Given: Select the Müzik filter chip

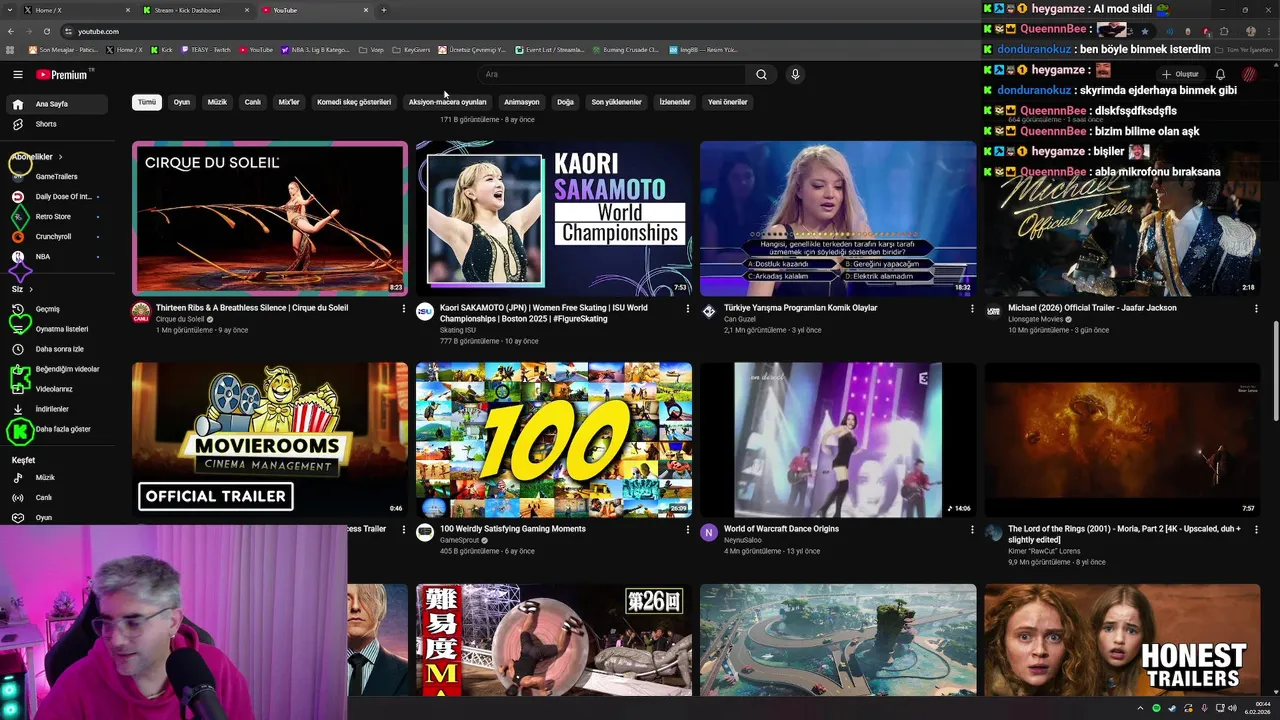Looking at the screenshot, I should click(x=217, y=102).
